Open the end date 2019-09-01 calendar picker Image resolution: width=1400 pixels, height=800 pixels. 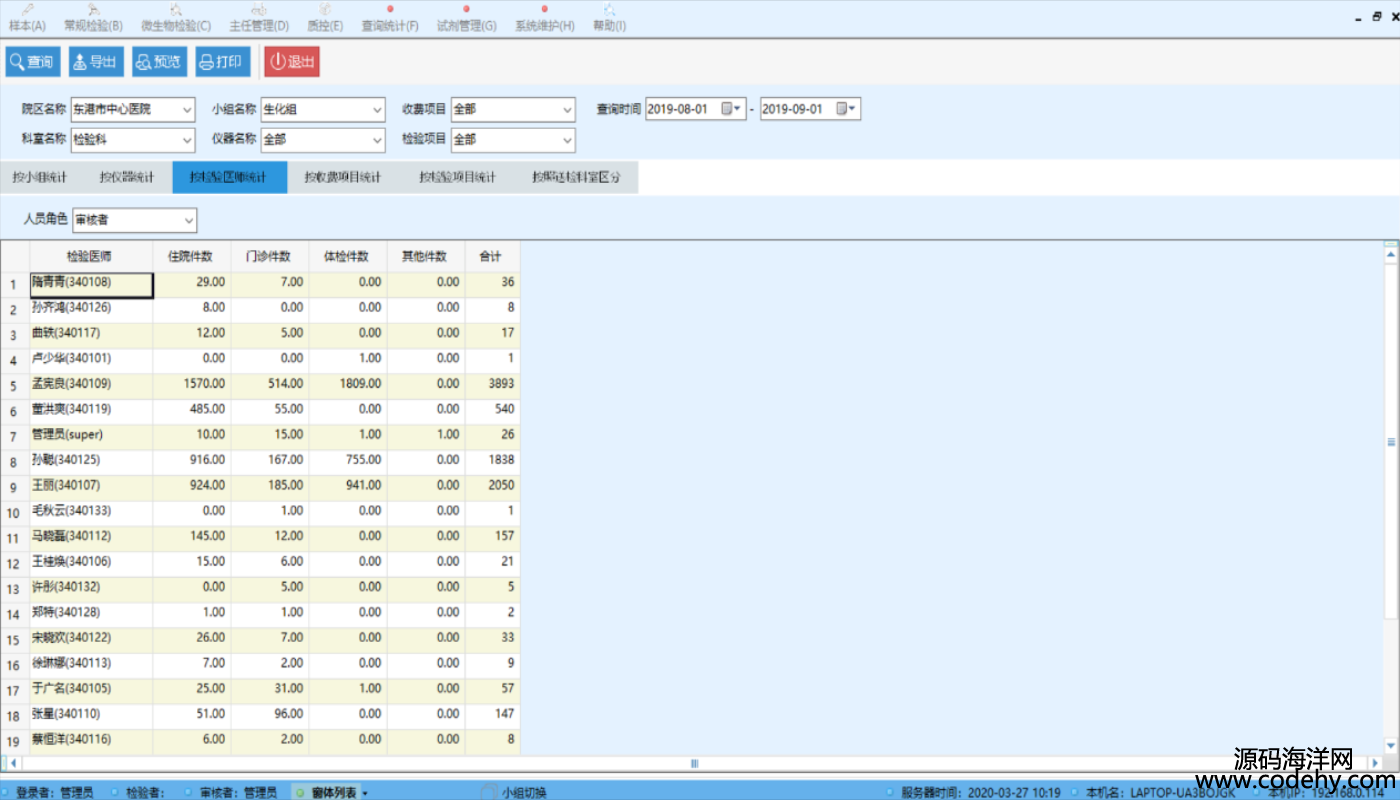(x=848, y=109)
